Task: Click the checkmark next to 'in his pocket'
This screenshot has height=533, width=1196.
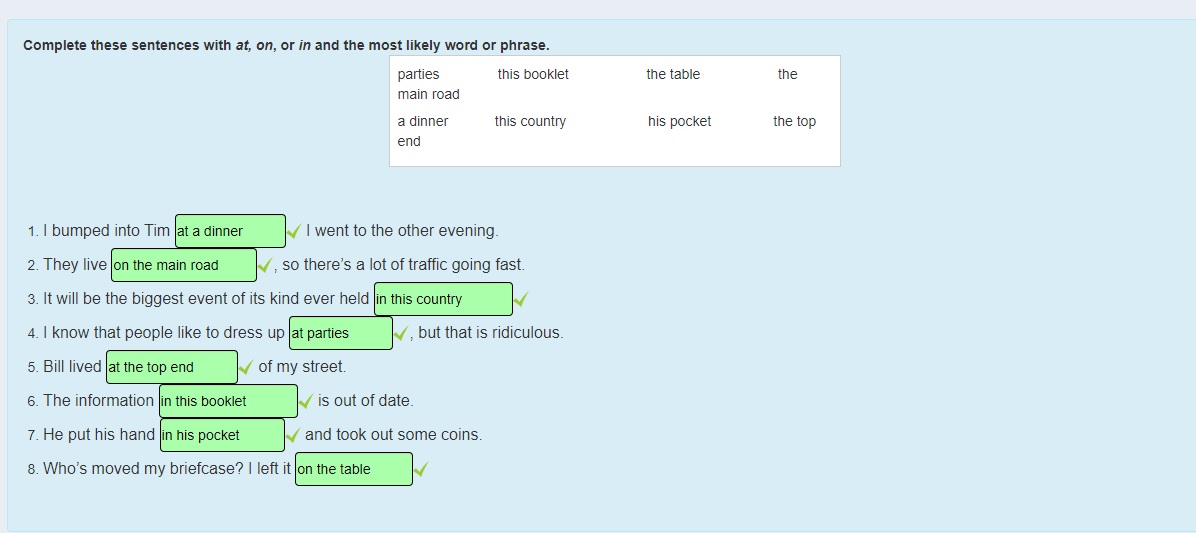Action: click(293, 435)
